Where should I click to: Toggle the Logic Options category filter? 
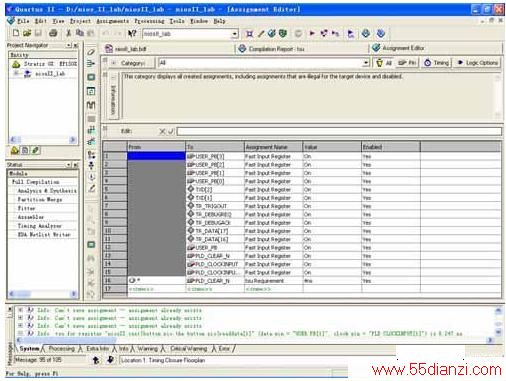478,63
